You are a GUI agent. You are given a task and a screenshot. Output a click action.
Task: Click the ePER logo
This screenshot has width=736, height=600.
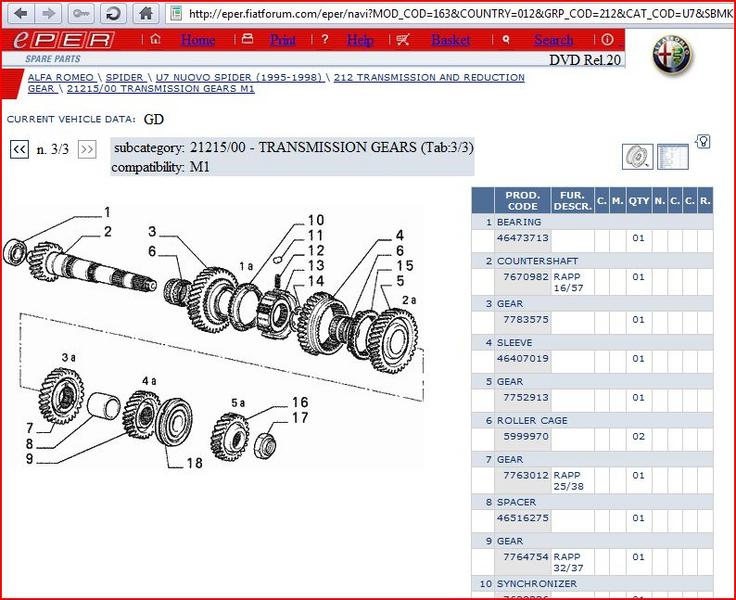point(63,40)
